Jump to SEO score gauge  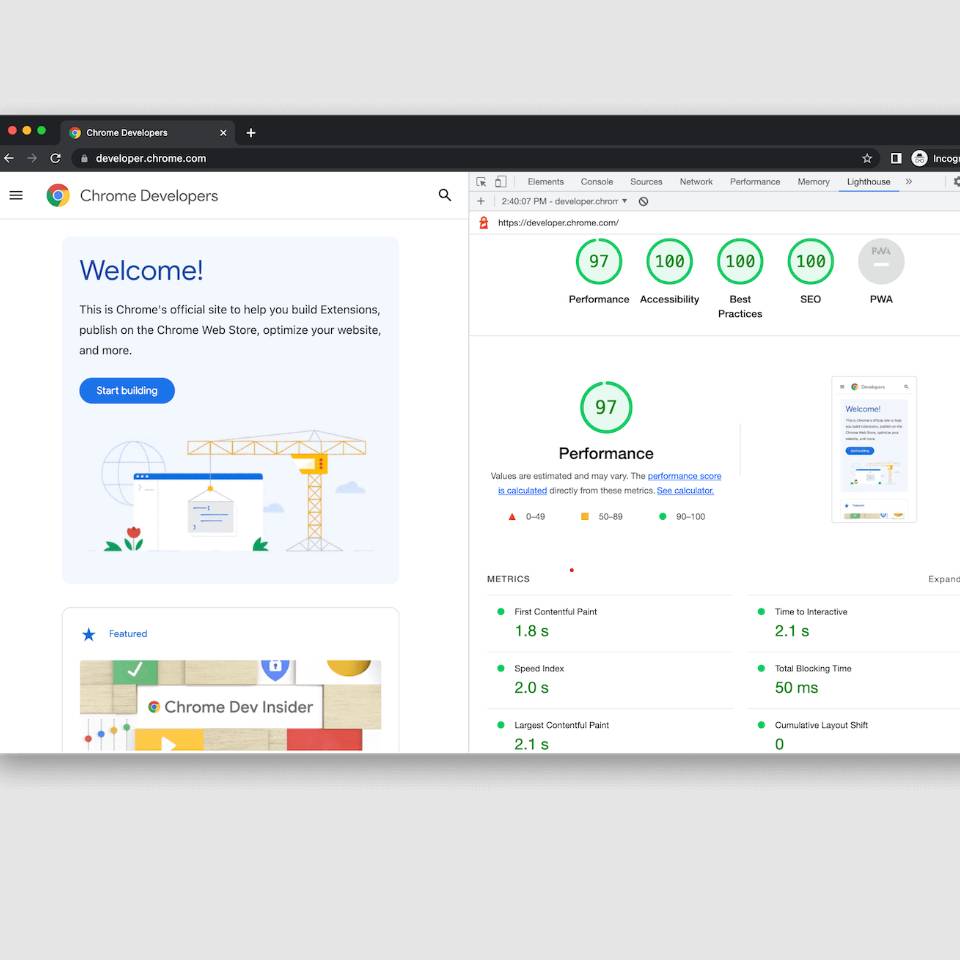(x=811, y=261)
